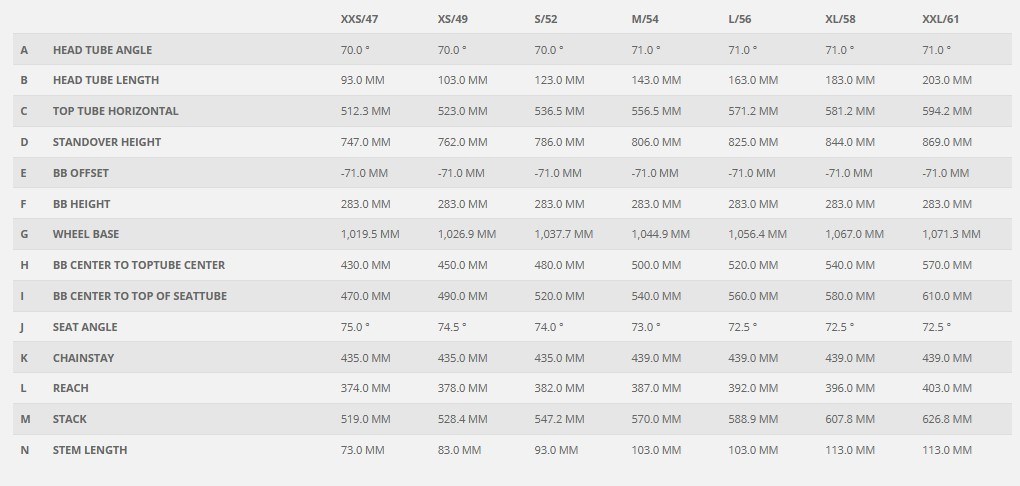Select the HEAD TUBE ANGLE row label
1020x486 pixels.
coord(102,49)
